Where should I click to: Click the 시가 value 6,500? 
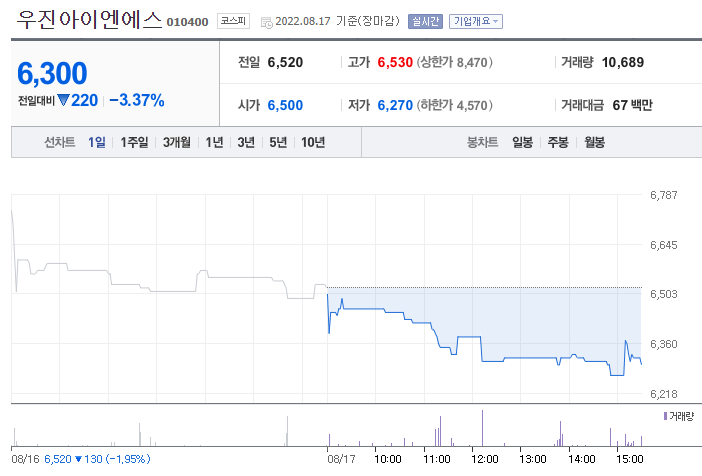pyautogui.click(x=285, y=105)
